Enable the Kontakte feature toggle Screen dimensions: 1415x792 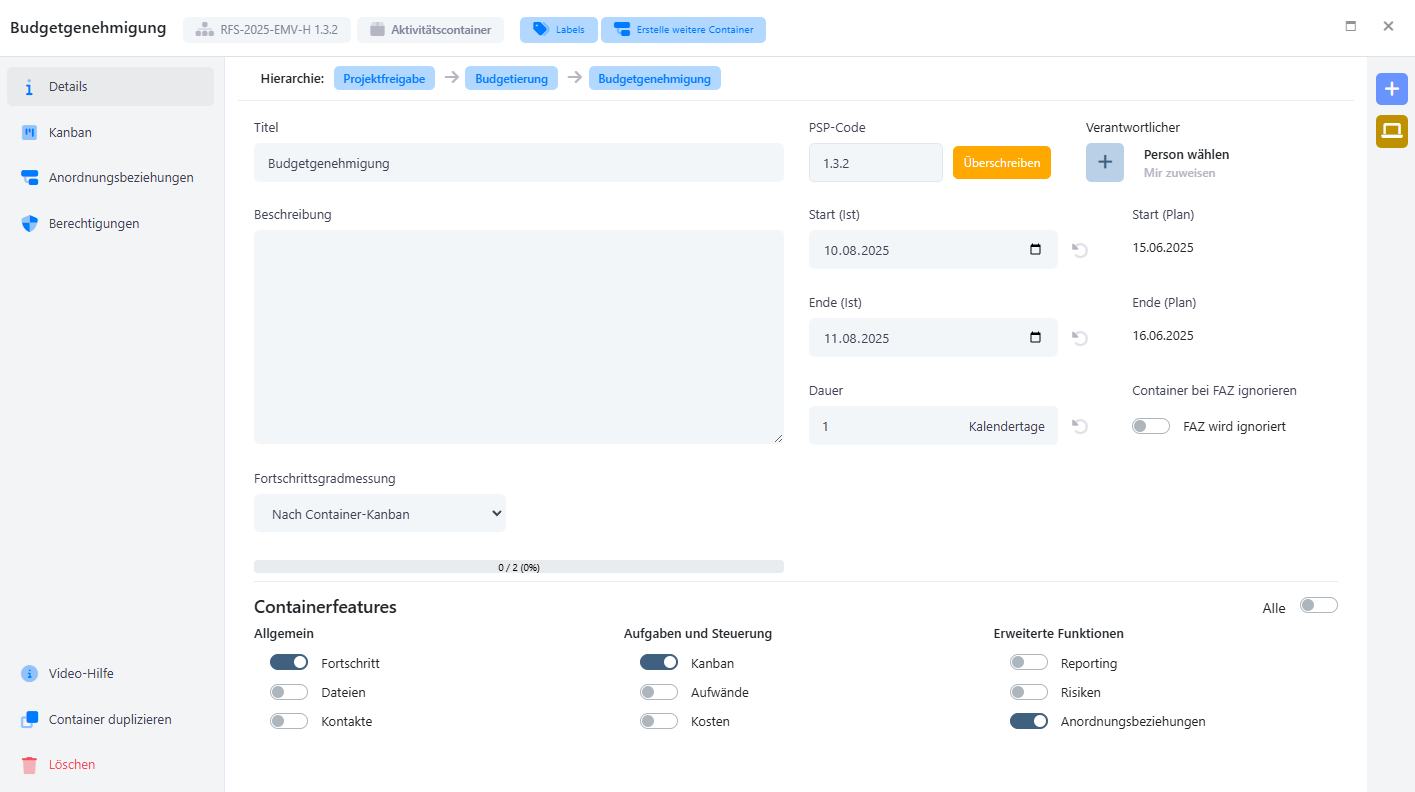pos(289,720)
